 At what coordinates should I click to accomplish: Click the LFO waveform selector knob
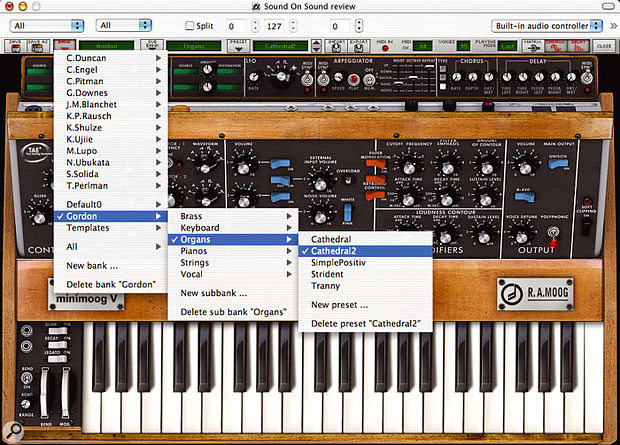pos(281,76)
